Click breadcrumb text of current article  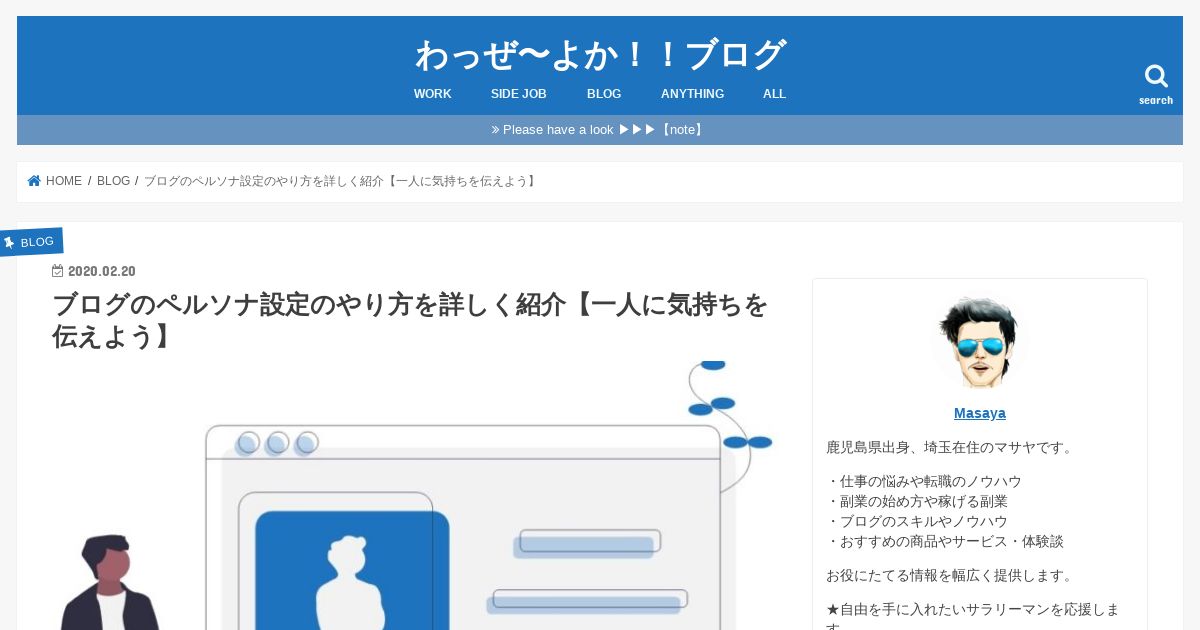pyautogui.click(x=342, y=181)
